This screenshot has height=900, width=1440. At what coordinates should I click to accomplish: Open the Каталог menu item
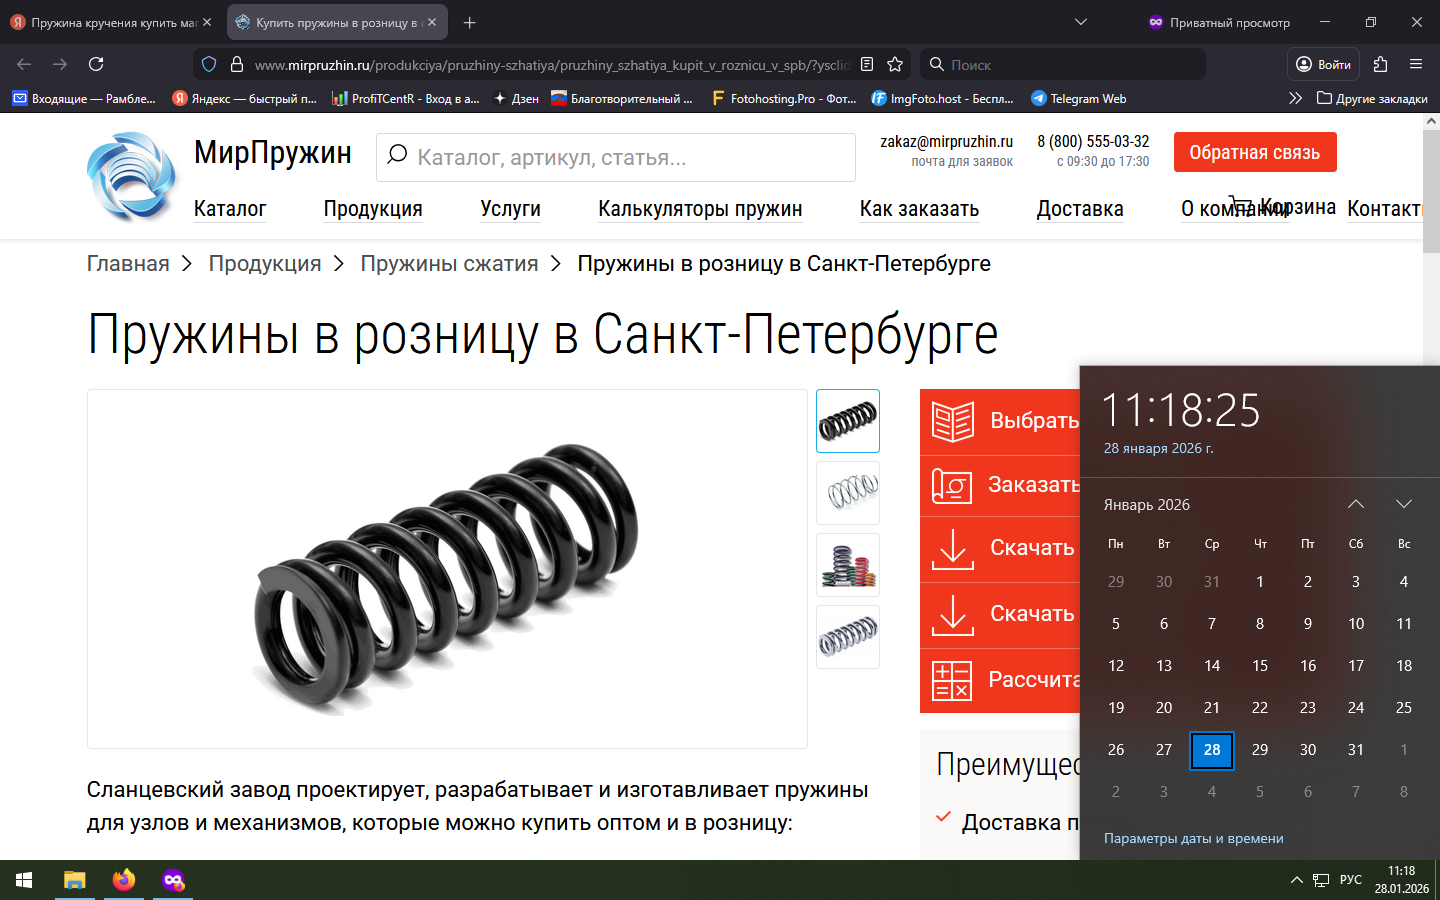click(230, 209)
